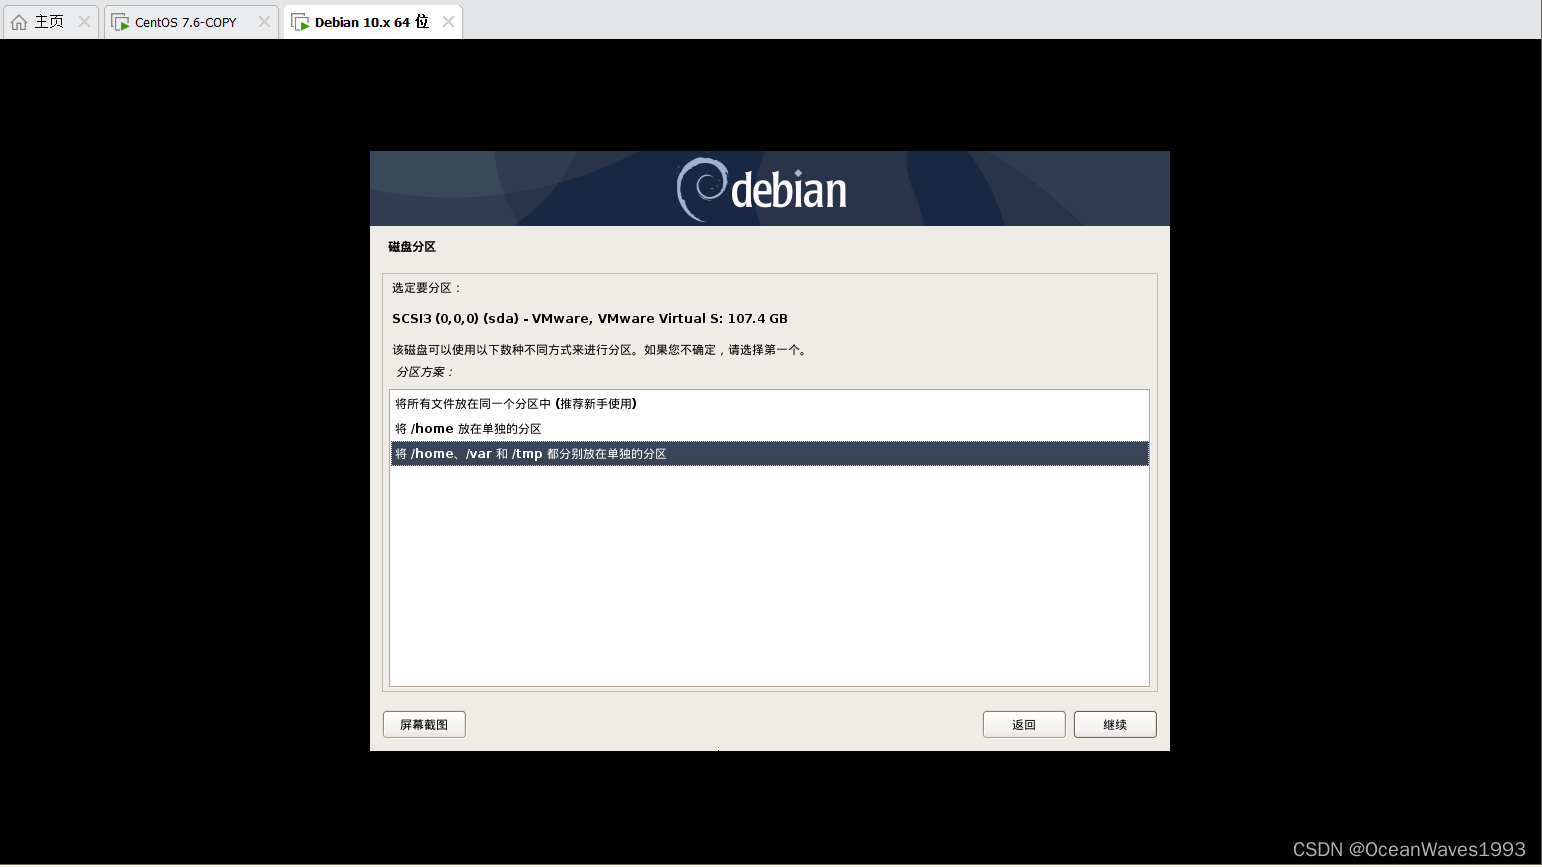
Task: Close the 主页 tab
Action: pyautogui.click(x=84, y=21)
